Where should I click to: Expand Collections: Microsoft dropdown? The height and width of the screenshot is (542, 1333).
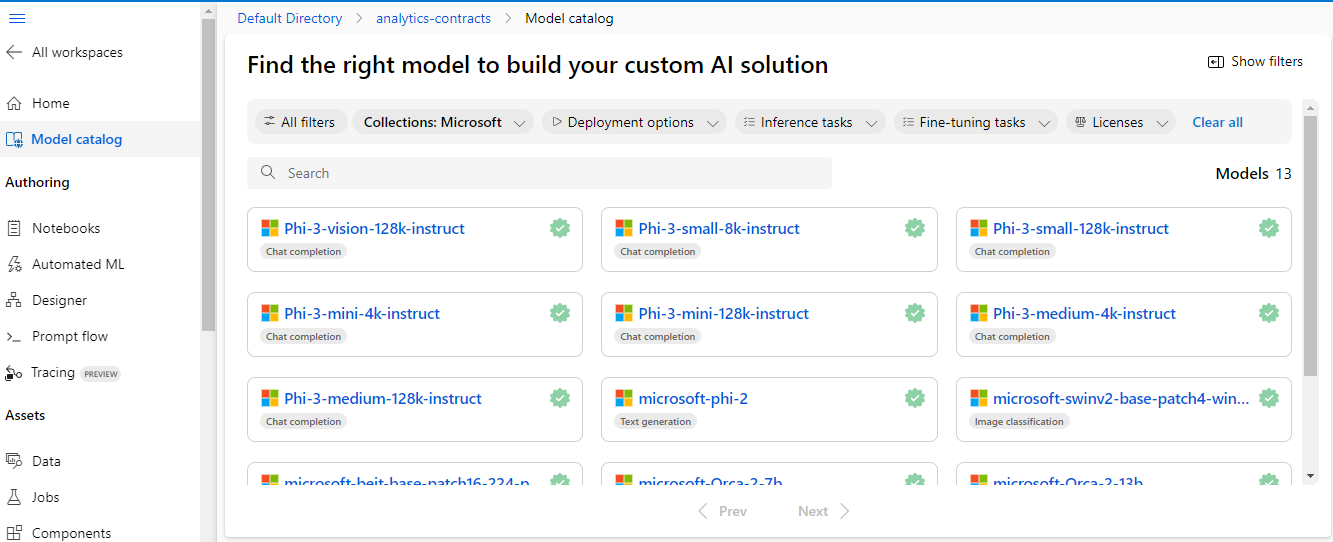click(x=443, y=122)
